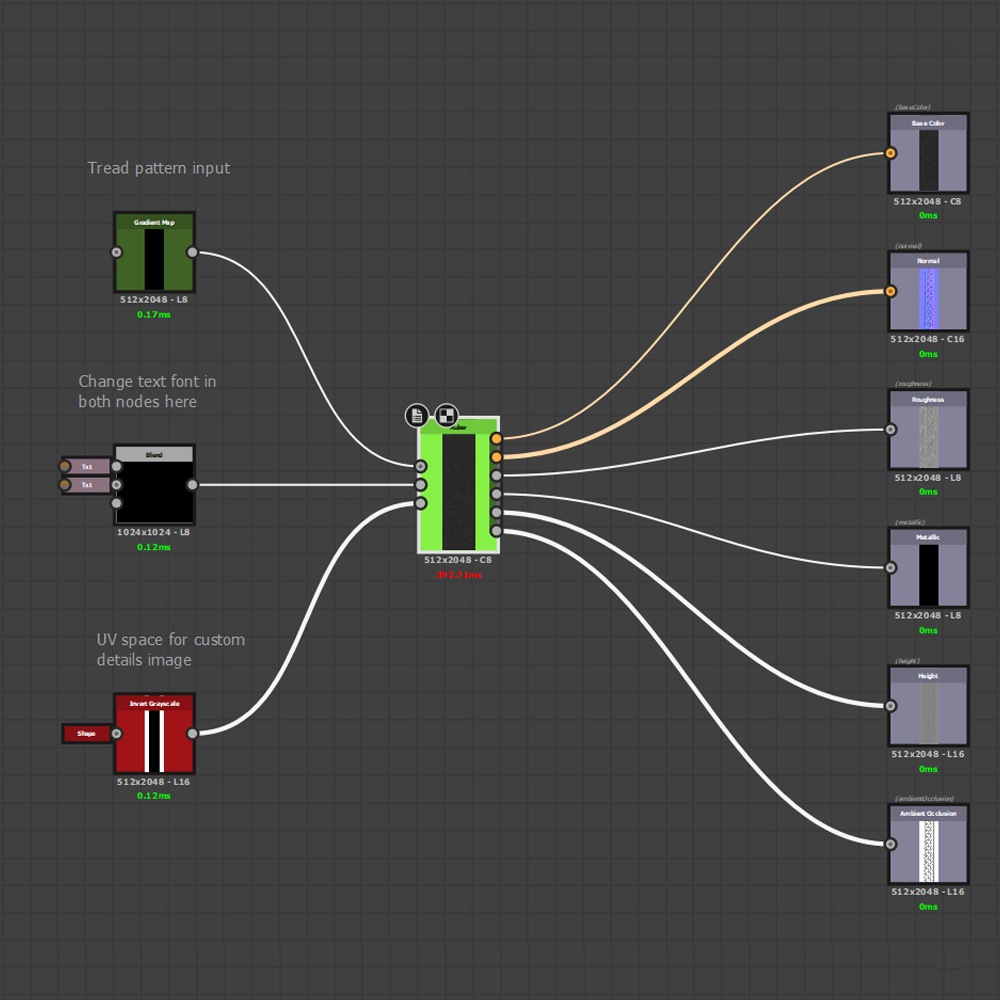The height and width of the screenshot is (1000, 1000).
Task: Select the Gradient Map node
Action: pos(154,252)
